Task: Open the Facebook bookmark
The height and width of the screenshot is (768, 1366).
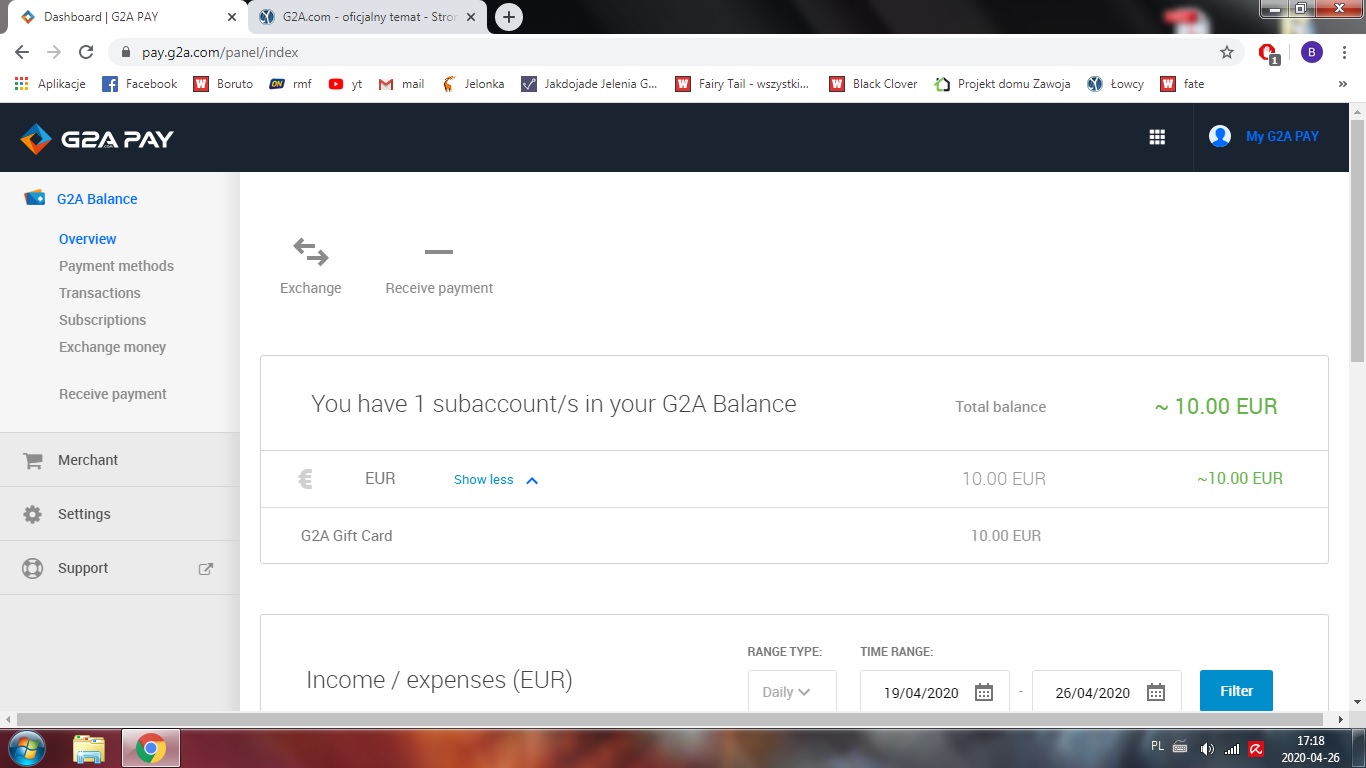Action: pyautogui.click(x=140, y=84)
